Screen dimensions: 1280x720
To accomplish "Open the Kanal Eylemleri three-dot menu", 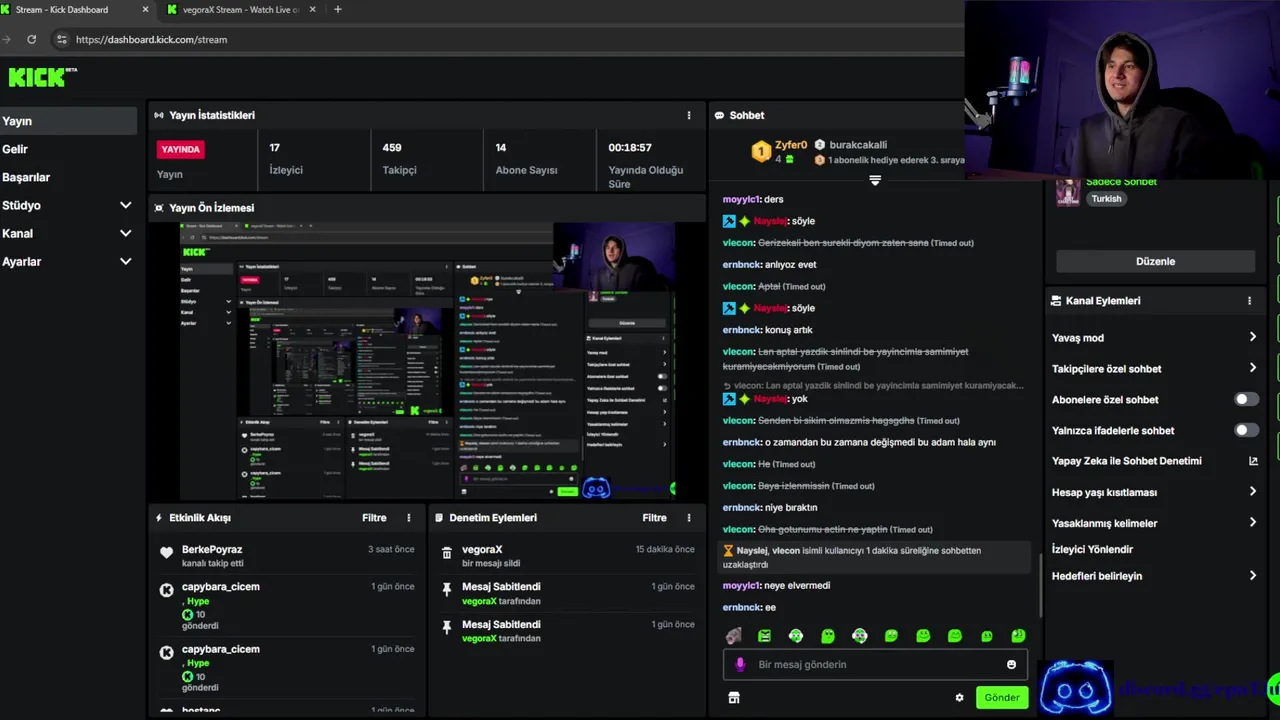I will 1249,300.
